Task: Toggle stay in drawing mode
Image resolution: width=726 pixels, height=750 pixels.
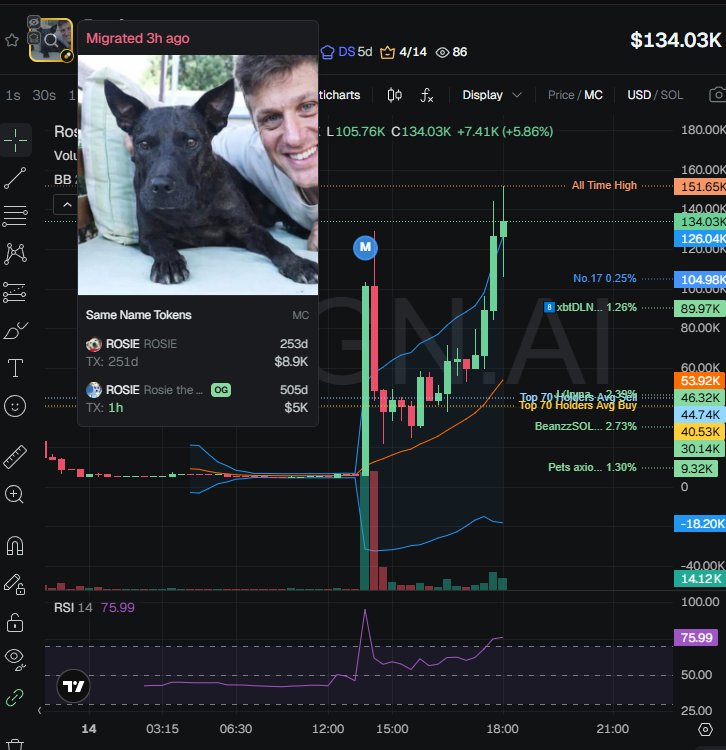Action: pos(15,584)
